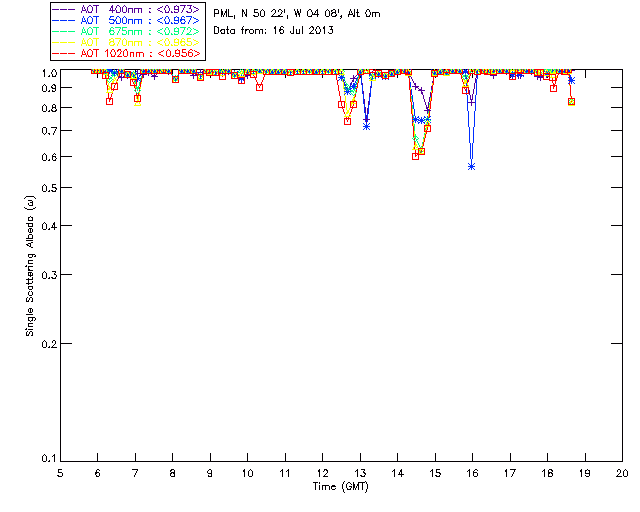Viewport: 640px width, 512px height.
Task: Click the red square point near 6.3h
Action: (x=109, y=101)
